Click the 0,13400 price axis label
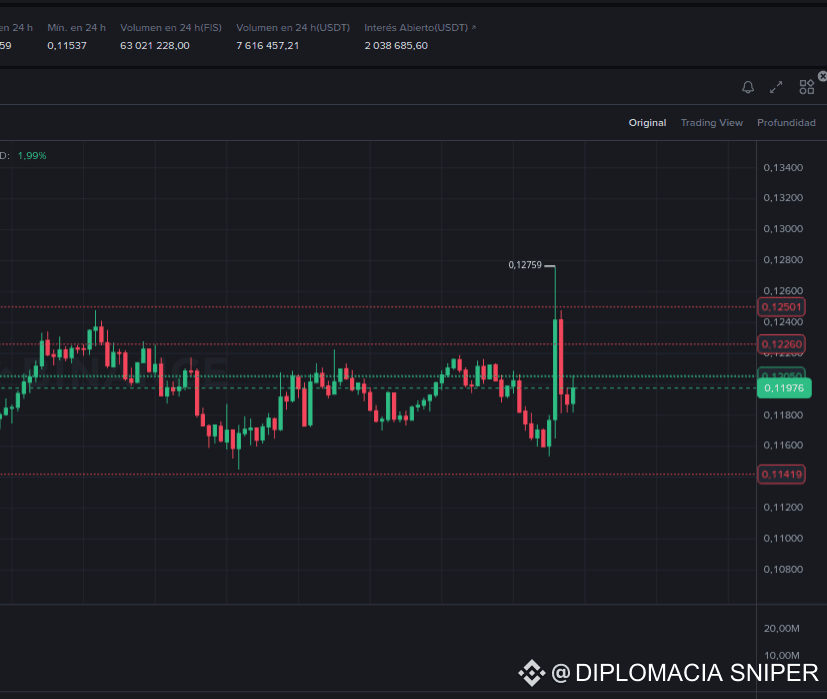 pyautogui.click(x=783, y=168)
